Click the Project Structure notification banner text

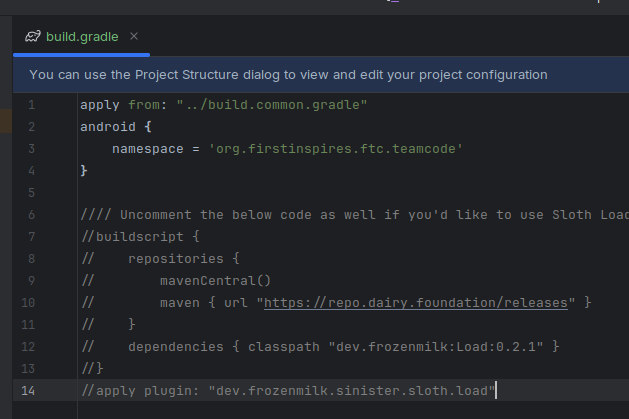tap(288, 75)
